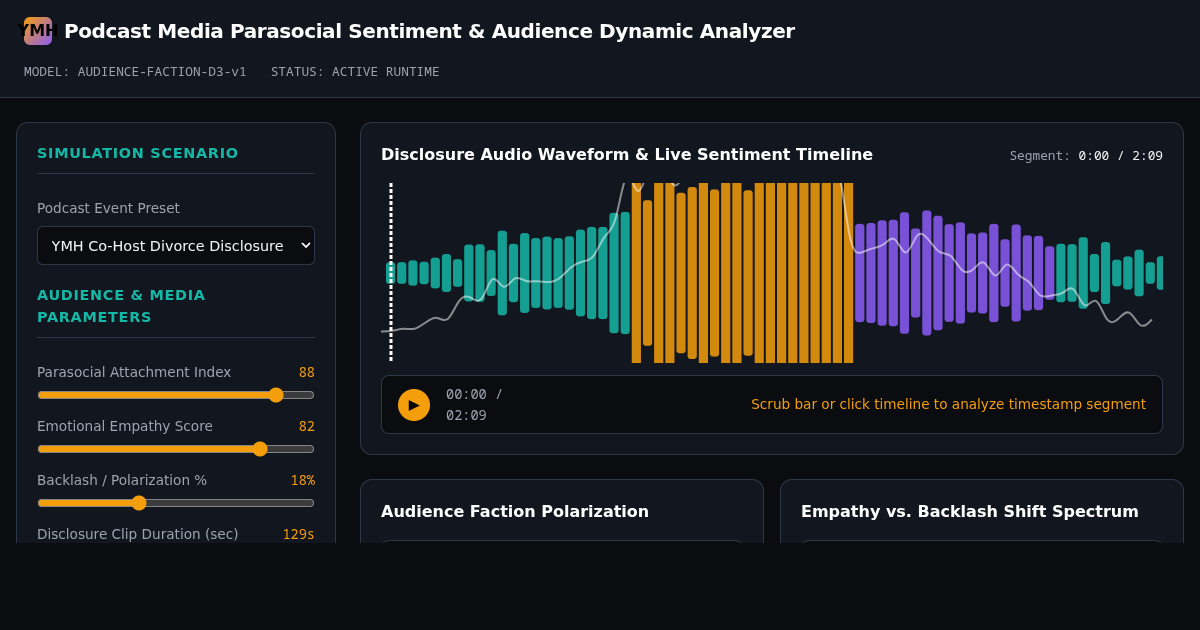Screen dimensions: 1200x630
Task: Adjust the Parasocial Attachment Index slider
Action: pos(176,395)
